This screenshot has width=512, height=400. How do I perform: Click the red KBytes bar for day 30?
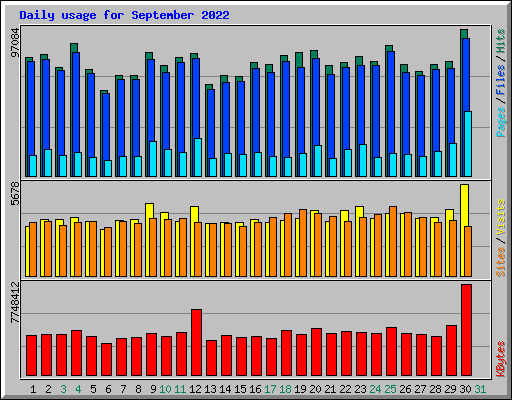pyautogui.click(x=466, y=330)
